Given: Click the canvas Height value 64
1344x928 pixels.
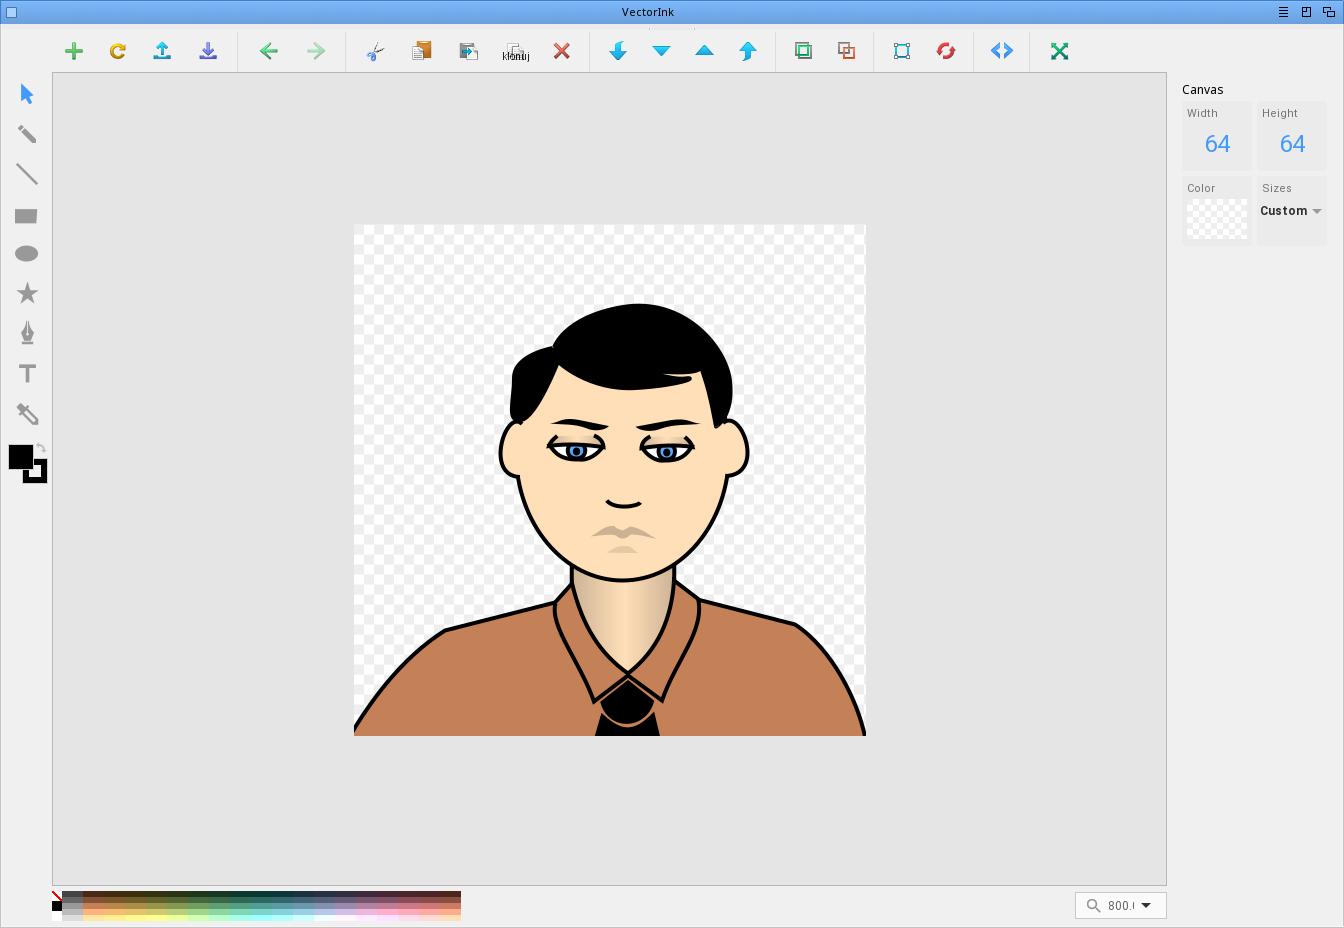Looking at the screenshot, I should 1292,144.
